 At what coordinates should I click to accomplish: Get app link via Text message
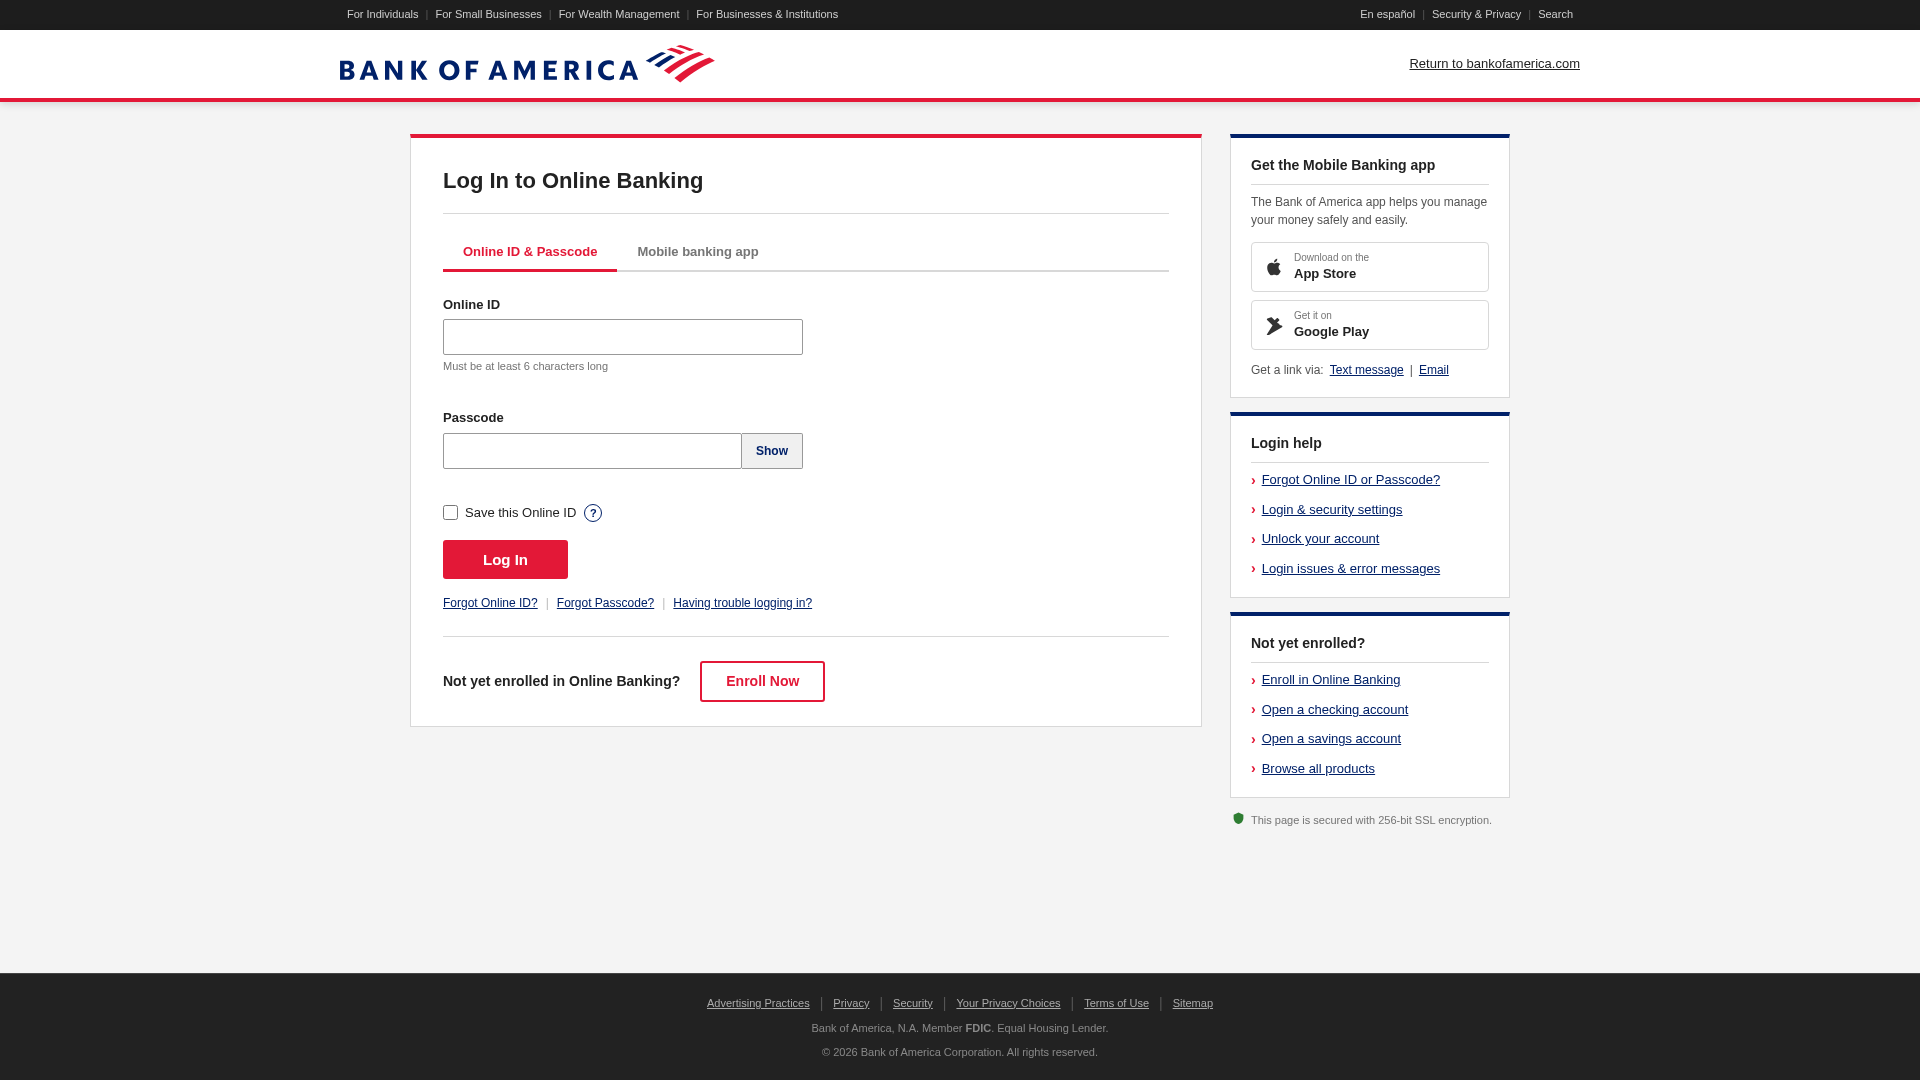click(x=1366, y=370)
